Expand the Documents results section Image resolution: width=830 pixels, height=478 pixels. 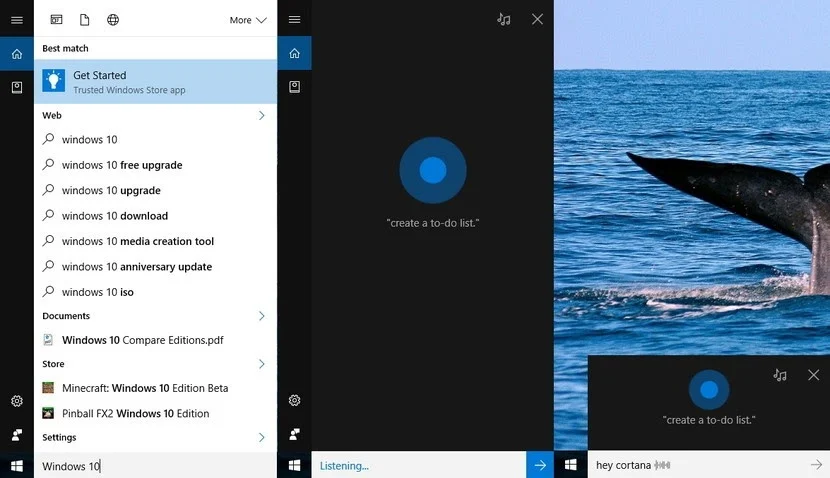pos(261,316)
